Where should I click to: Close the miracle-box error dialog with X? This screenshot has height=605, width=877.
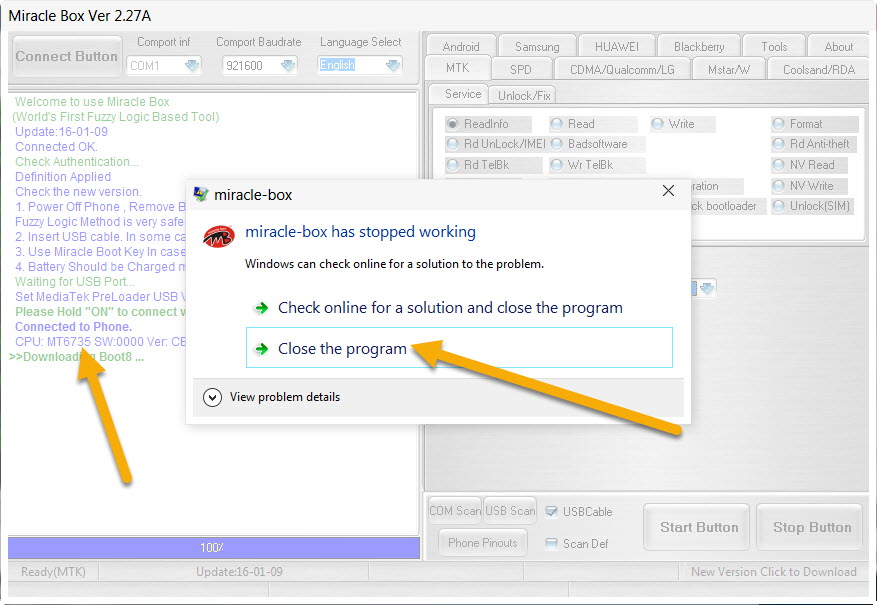668,191
